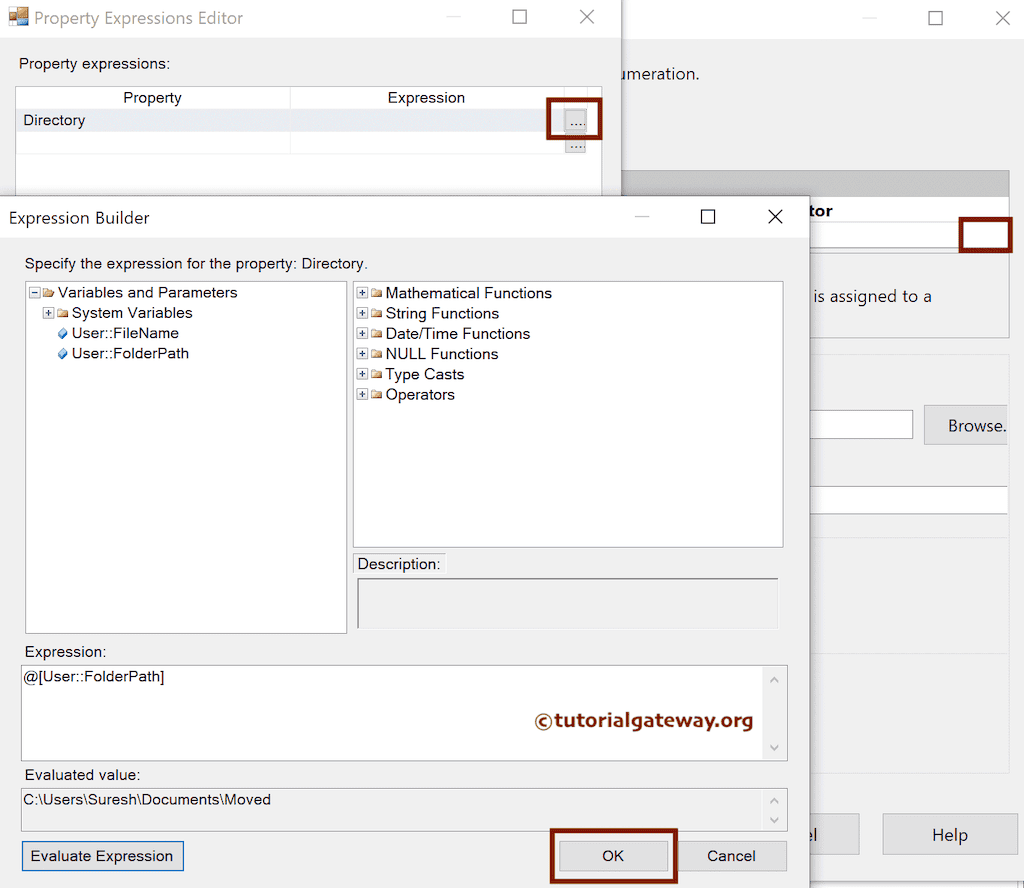1024x888 pixels.
Task: Click the Help button in background window
Action: tap(950, 834)
